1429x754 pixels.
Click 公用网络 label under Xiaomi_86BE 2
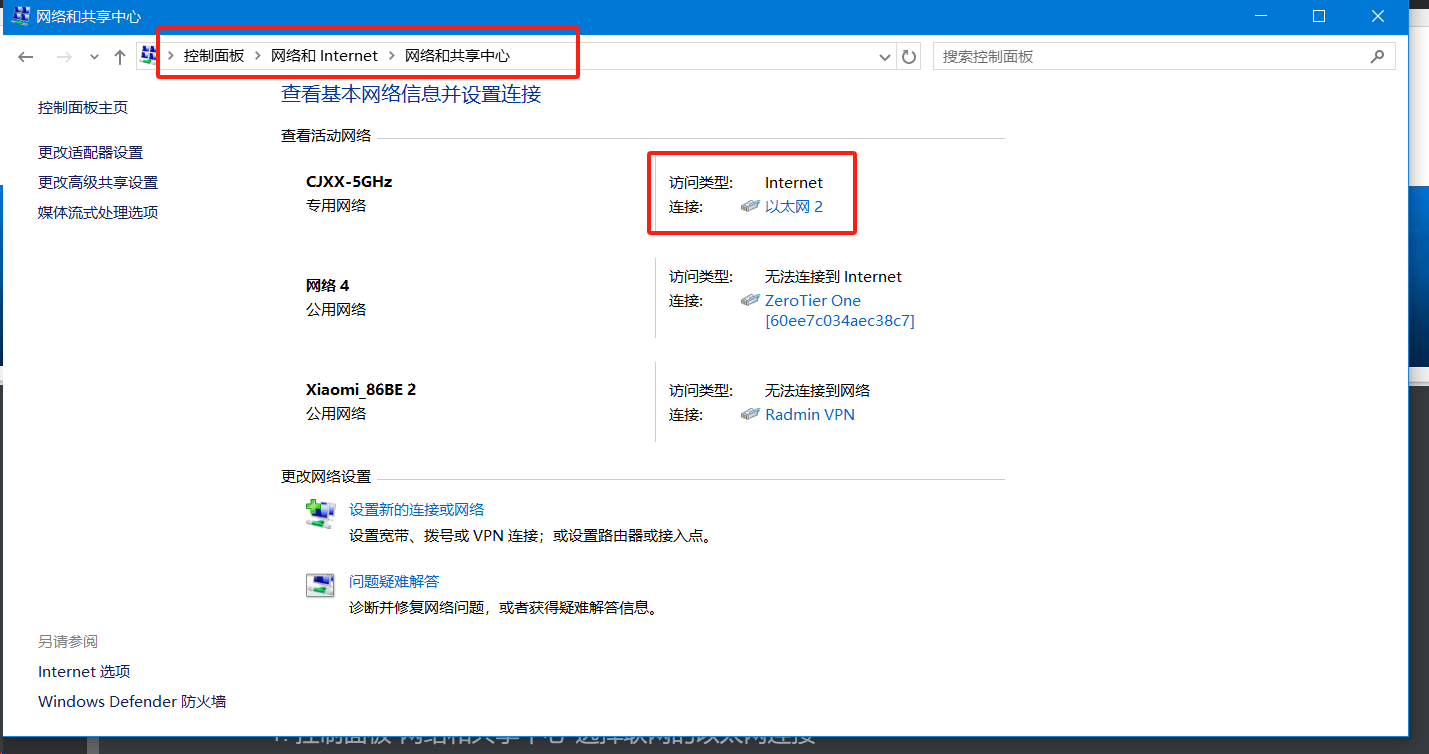336,414
